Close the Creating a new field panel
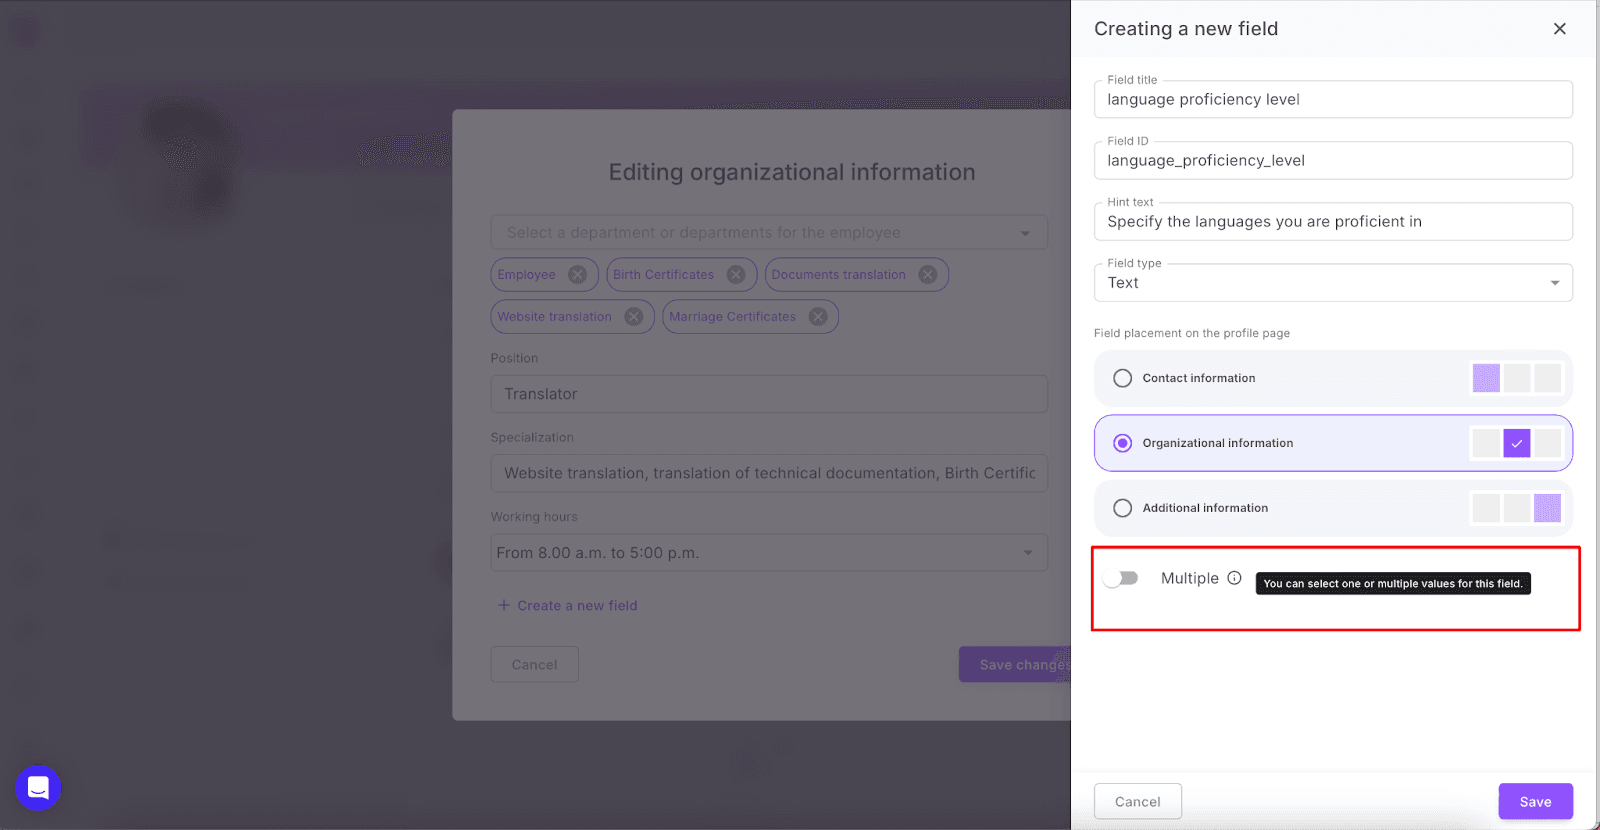This screenshot has width=1600, height=830. click(1559, 29)
